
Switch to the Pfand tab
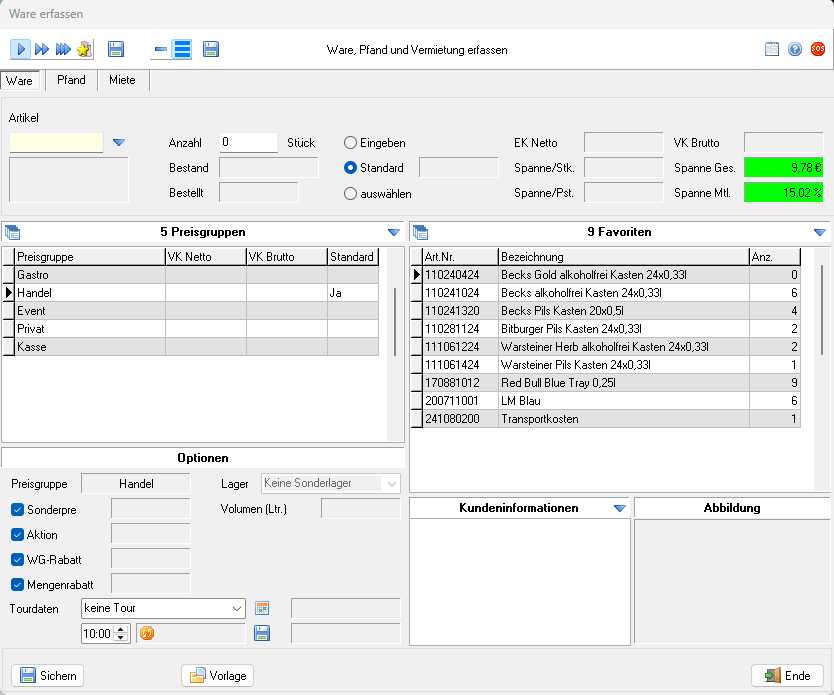point(71,80)
